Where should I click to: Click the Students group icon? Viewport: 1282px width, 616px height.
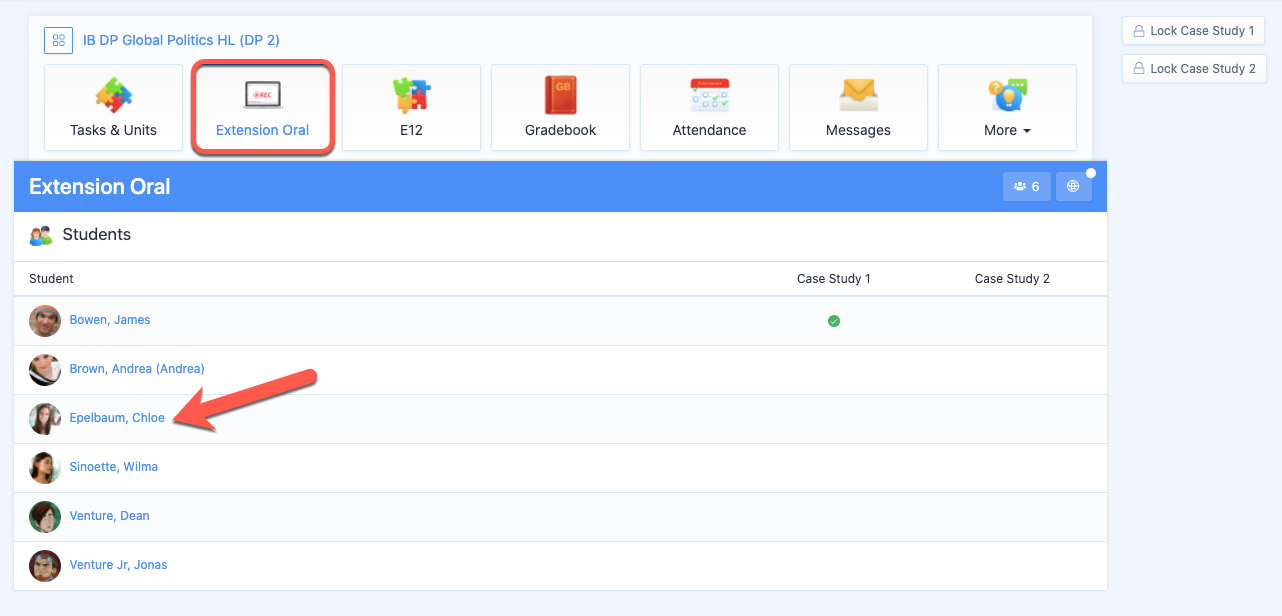click(41, 236)
